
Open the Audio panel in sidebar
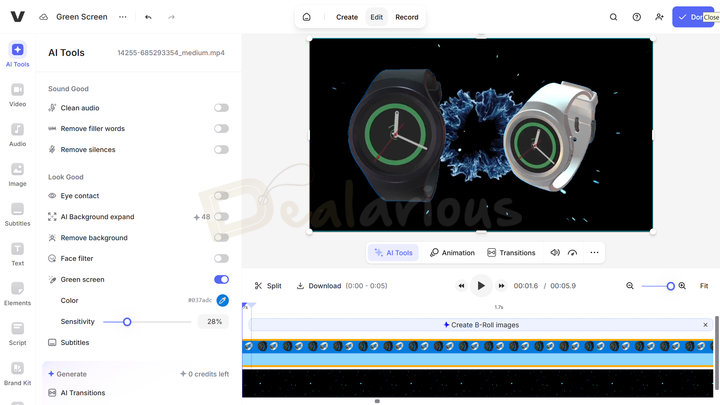(x=18, y=134)
